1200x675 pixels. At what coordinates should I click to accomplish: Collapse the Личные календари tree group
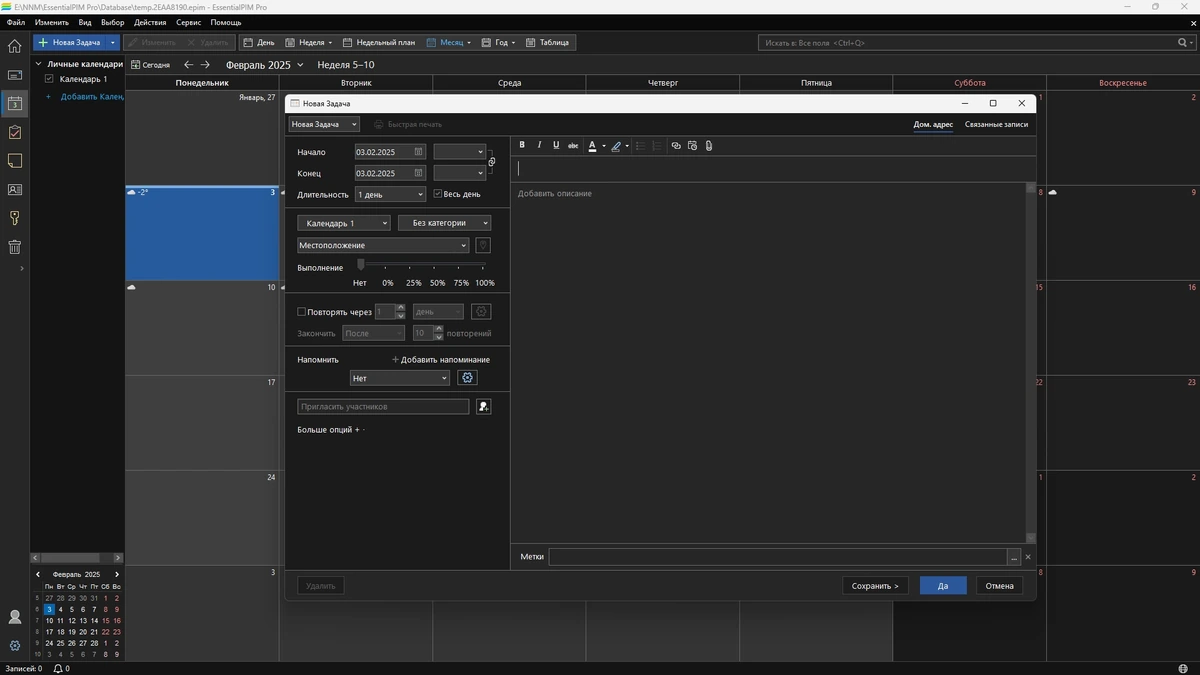pos(38,64)
